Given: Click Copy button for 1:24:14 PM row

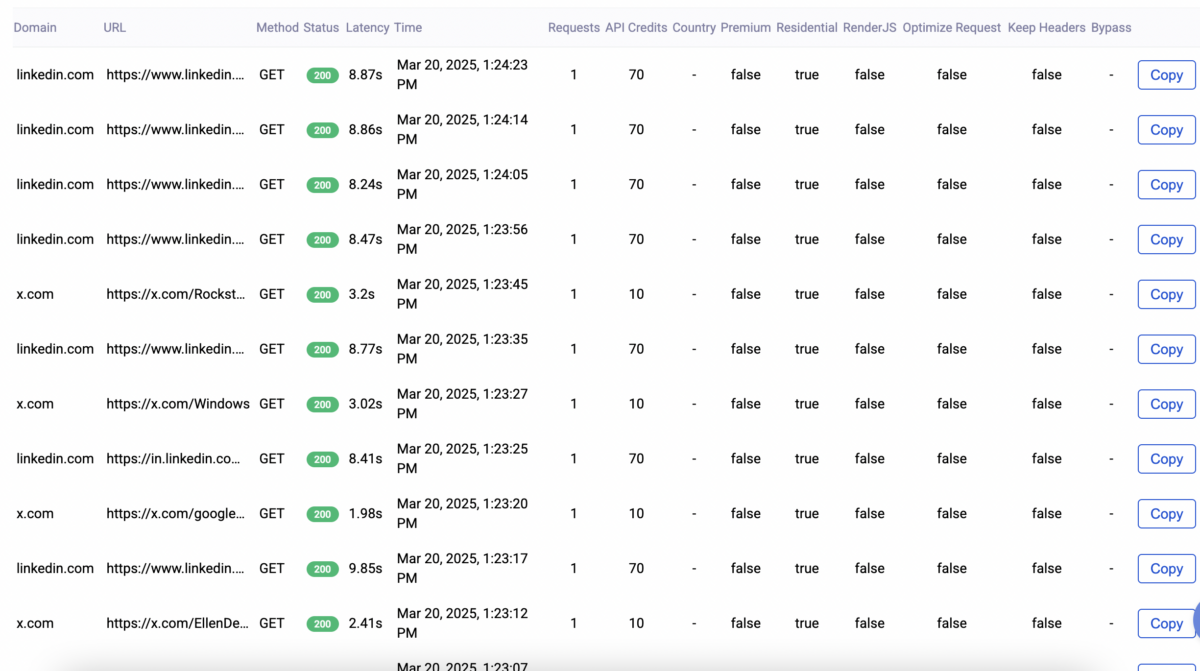Looking at the screenshot, I should coord(1166,130).
